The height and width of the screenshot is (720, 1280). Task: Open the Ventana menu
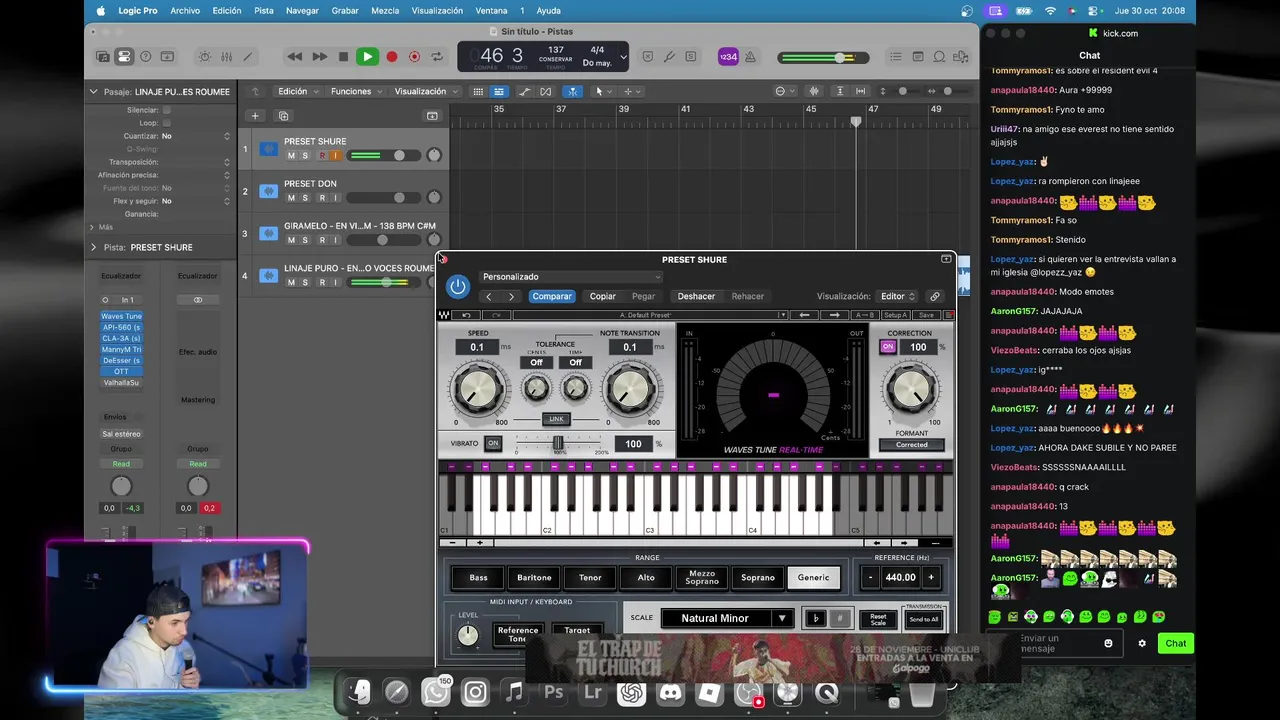tap(491, 11)
